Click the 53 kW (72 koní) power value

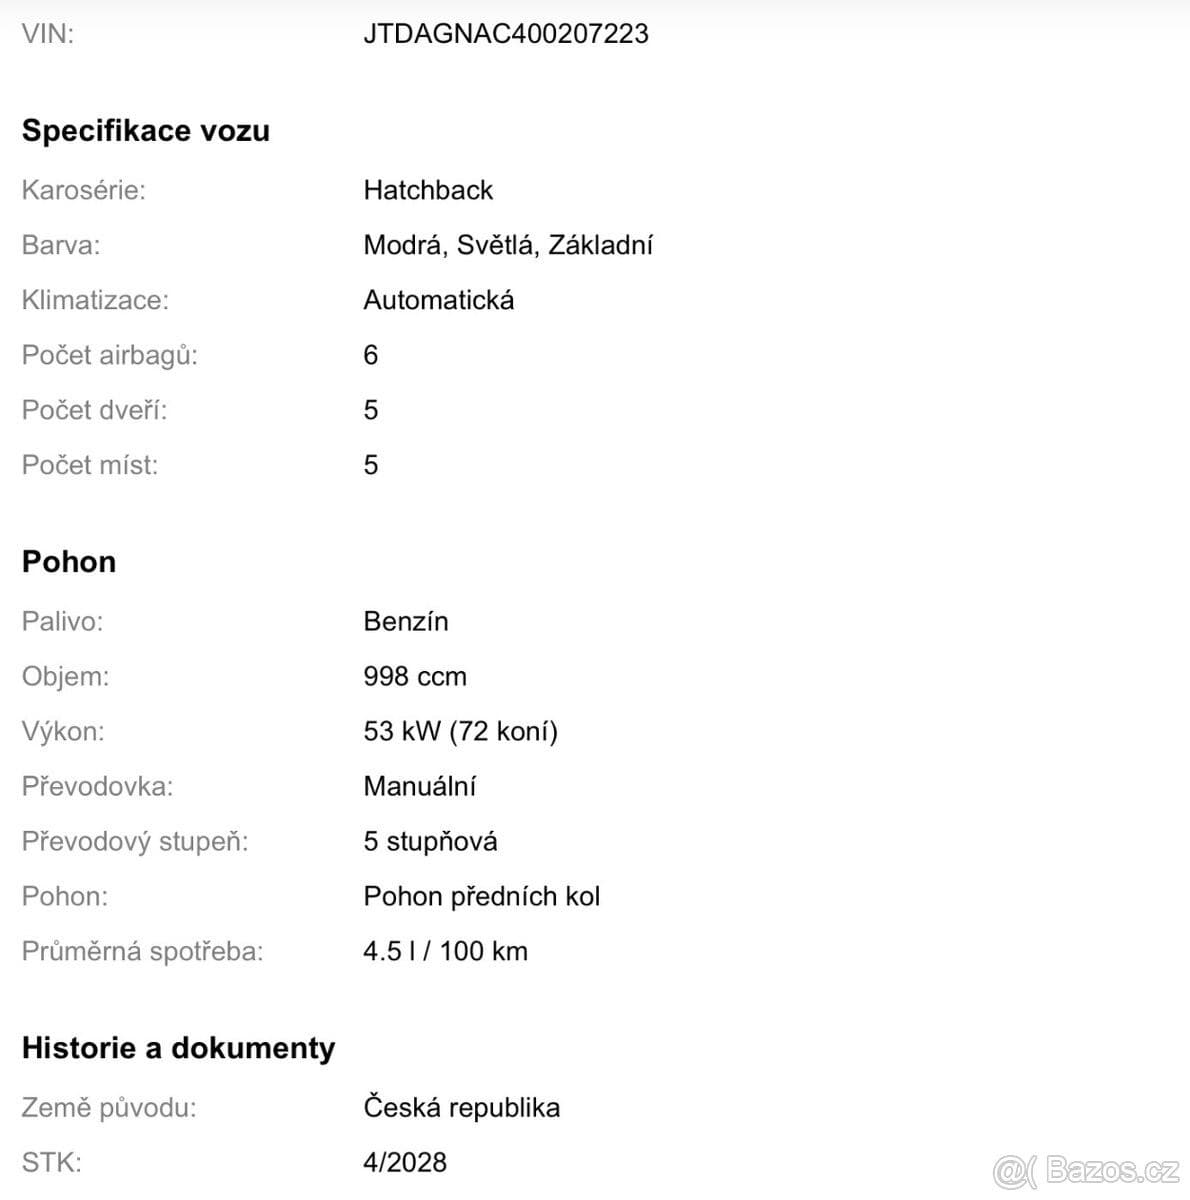click(x=461, y=731)
